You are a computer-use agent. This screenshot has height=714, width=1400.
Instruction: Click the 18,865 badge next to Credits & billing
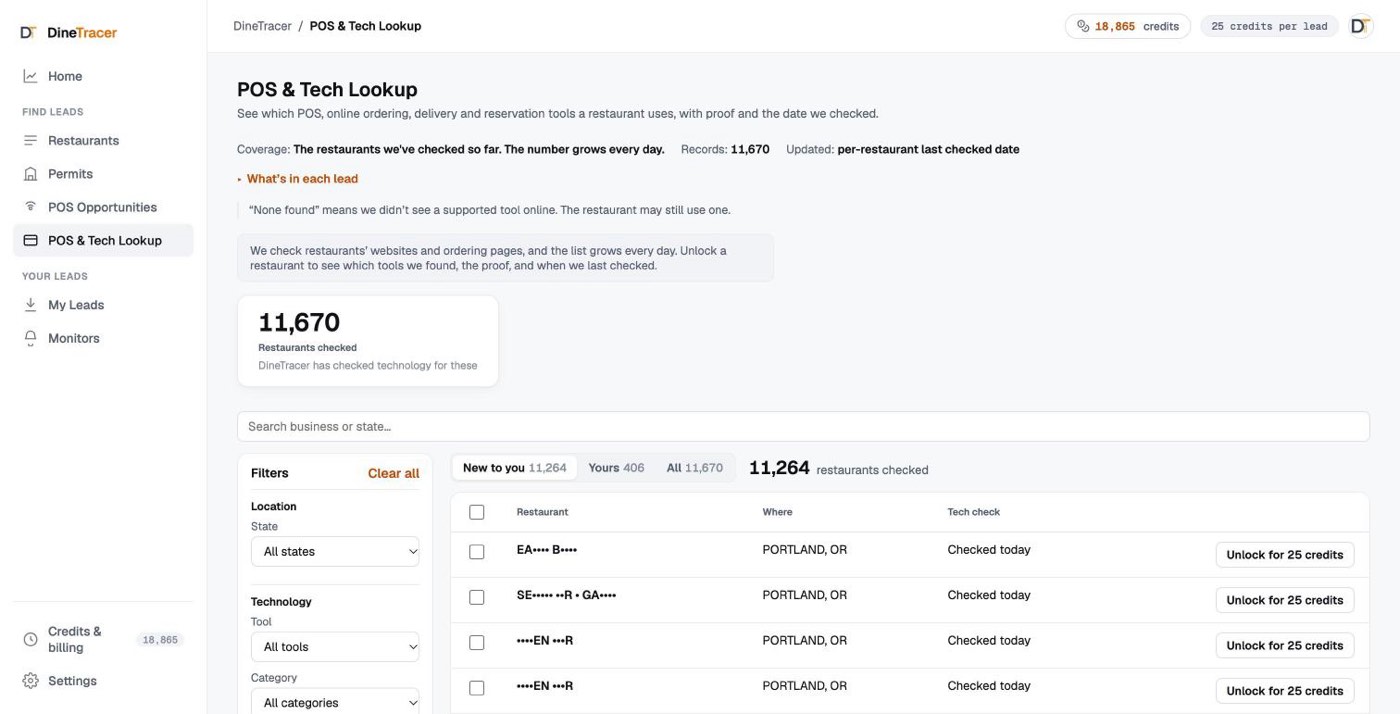(x=160, y=640)
